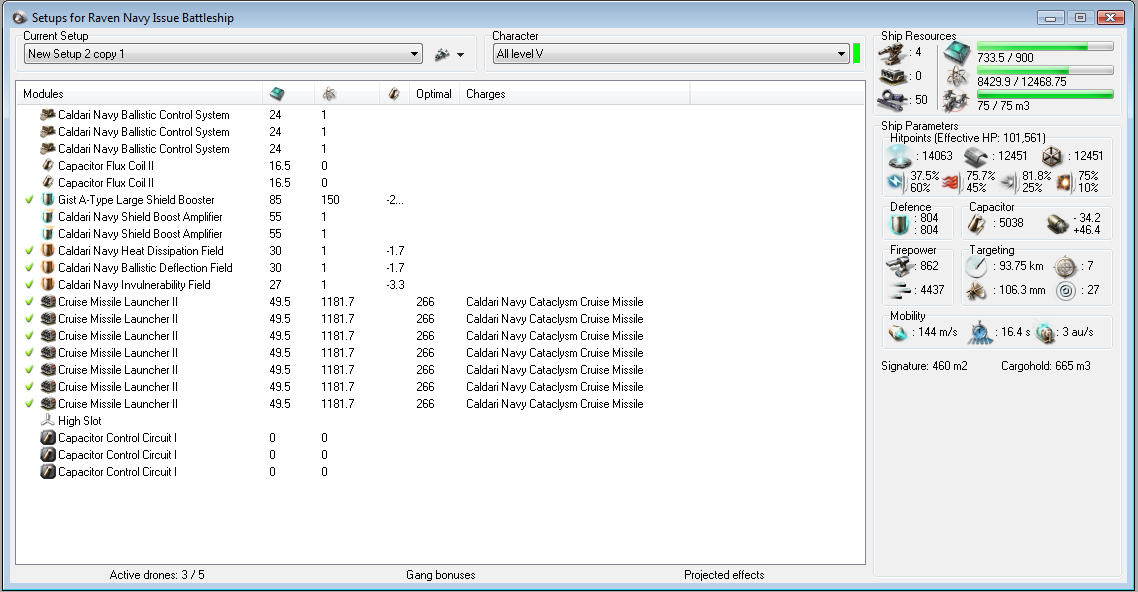1138x592 pixels.
Task: Click Caldari Navy Invulnerability Field module icon
Action: [48, 284]
